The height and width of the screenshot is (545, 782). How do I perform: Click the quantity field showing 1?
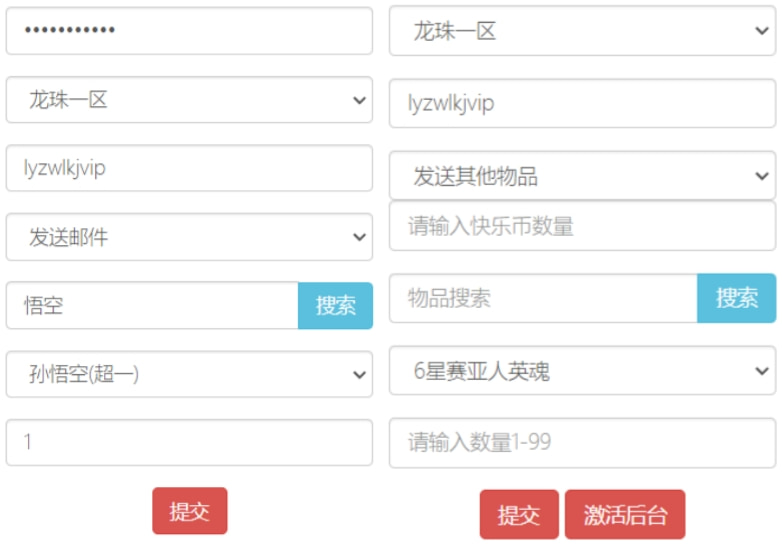pos(189,442)
